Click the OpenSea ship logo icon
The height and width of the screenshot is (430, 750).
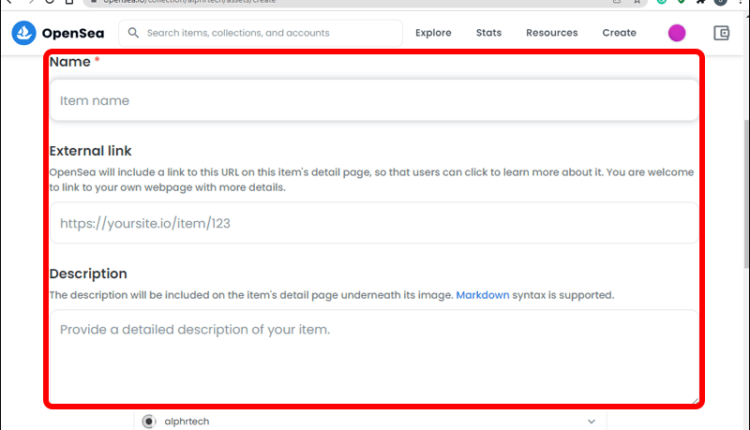pyautogui.click(x=23, y=33)
